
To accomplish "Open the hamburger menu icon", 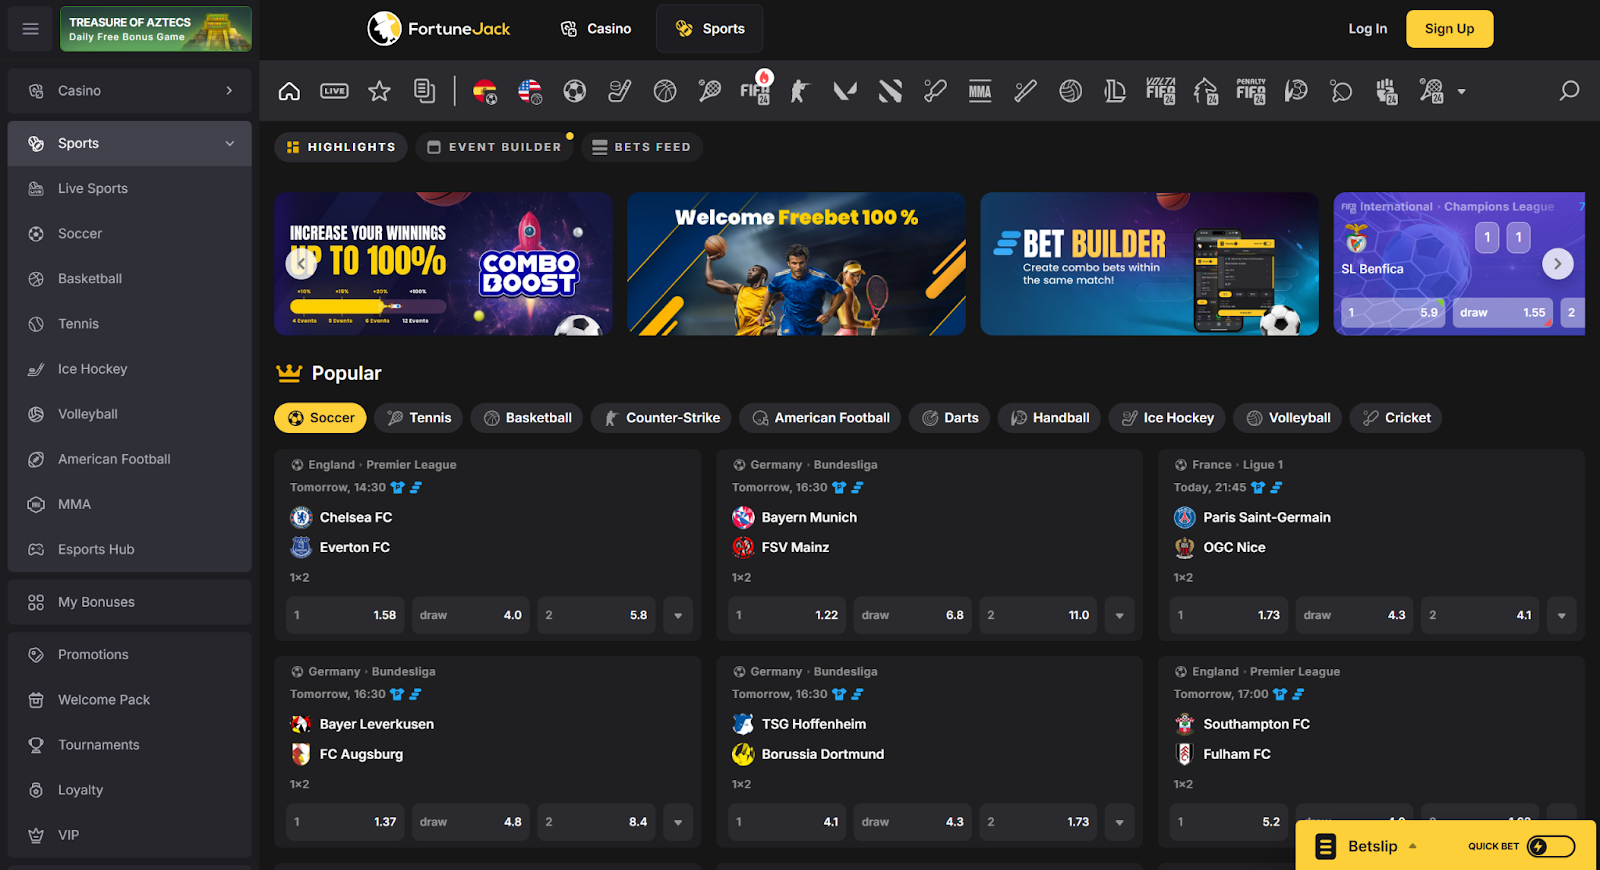I will click(x=30, y=29).
